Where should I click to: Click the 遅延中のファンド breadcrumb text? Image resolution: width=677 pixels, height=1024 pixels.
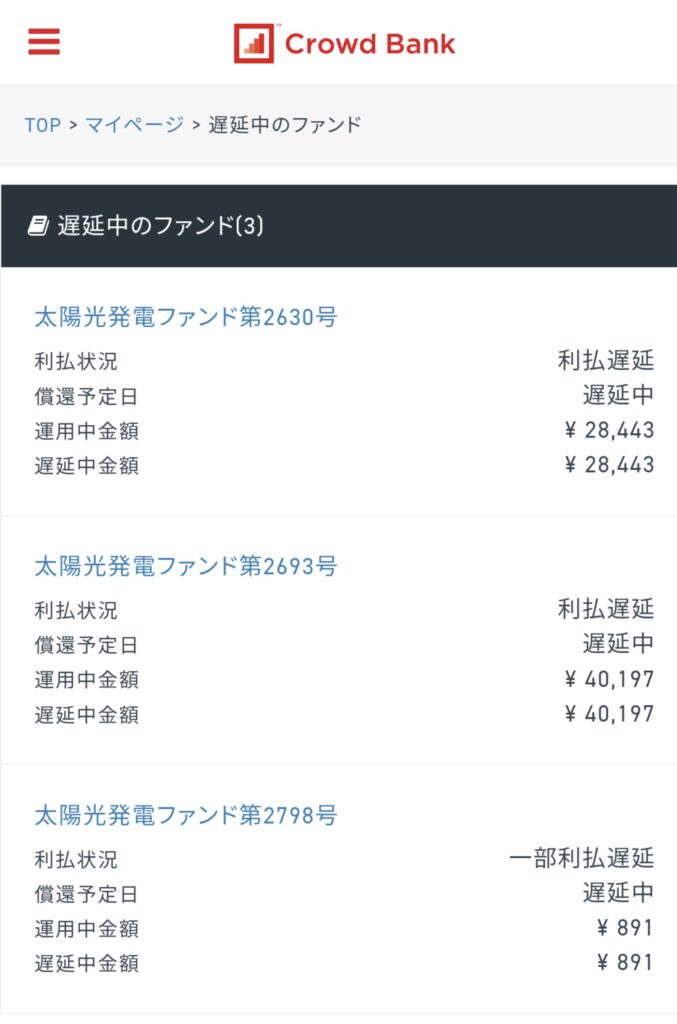tap(285, 125)
